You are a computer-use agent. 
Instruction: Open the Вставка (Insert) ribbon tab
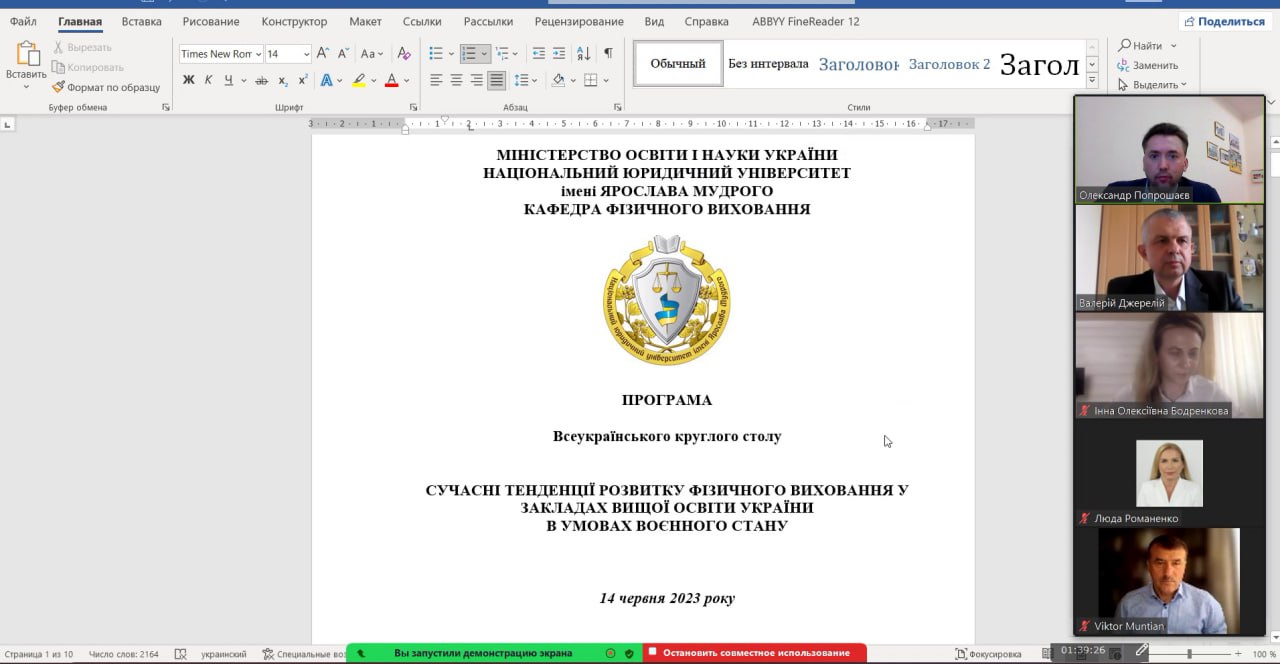141,21
